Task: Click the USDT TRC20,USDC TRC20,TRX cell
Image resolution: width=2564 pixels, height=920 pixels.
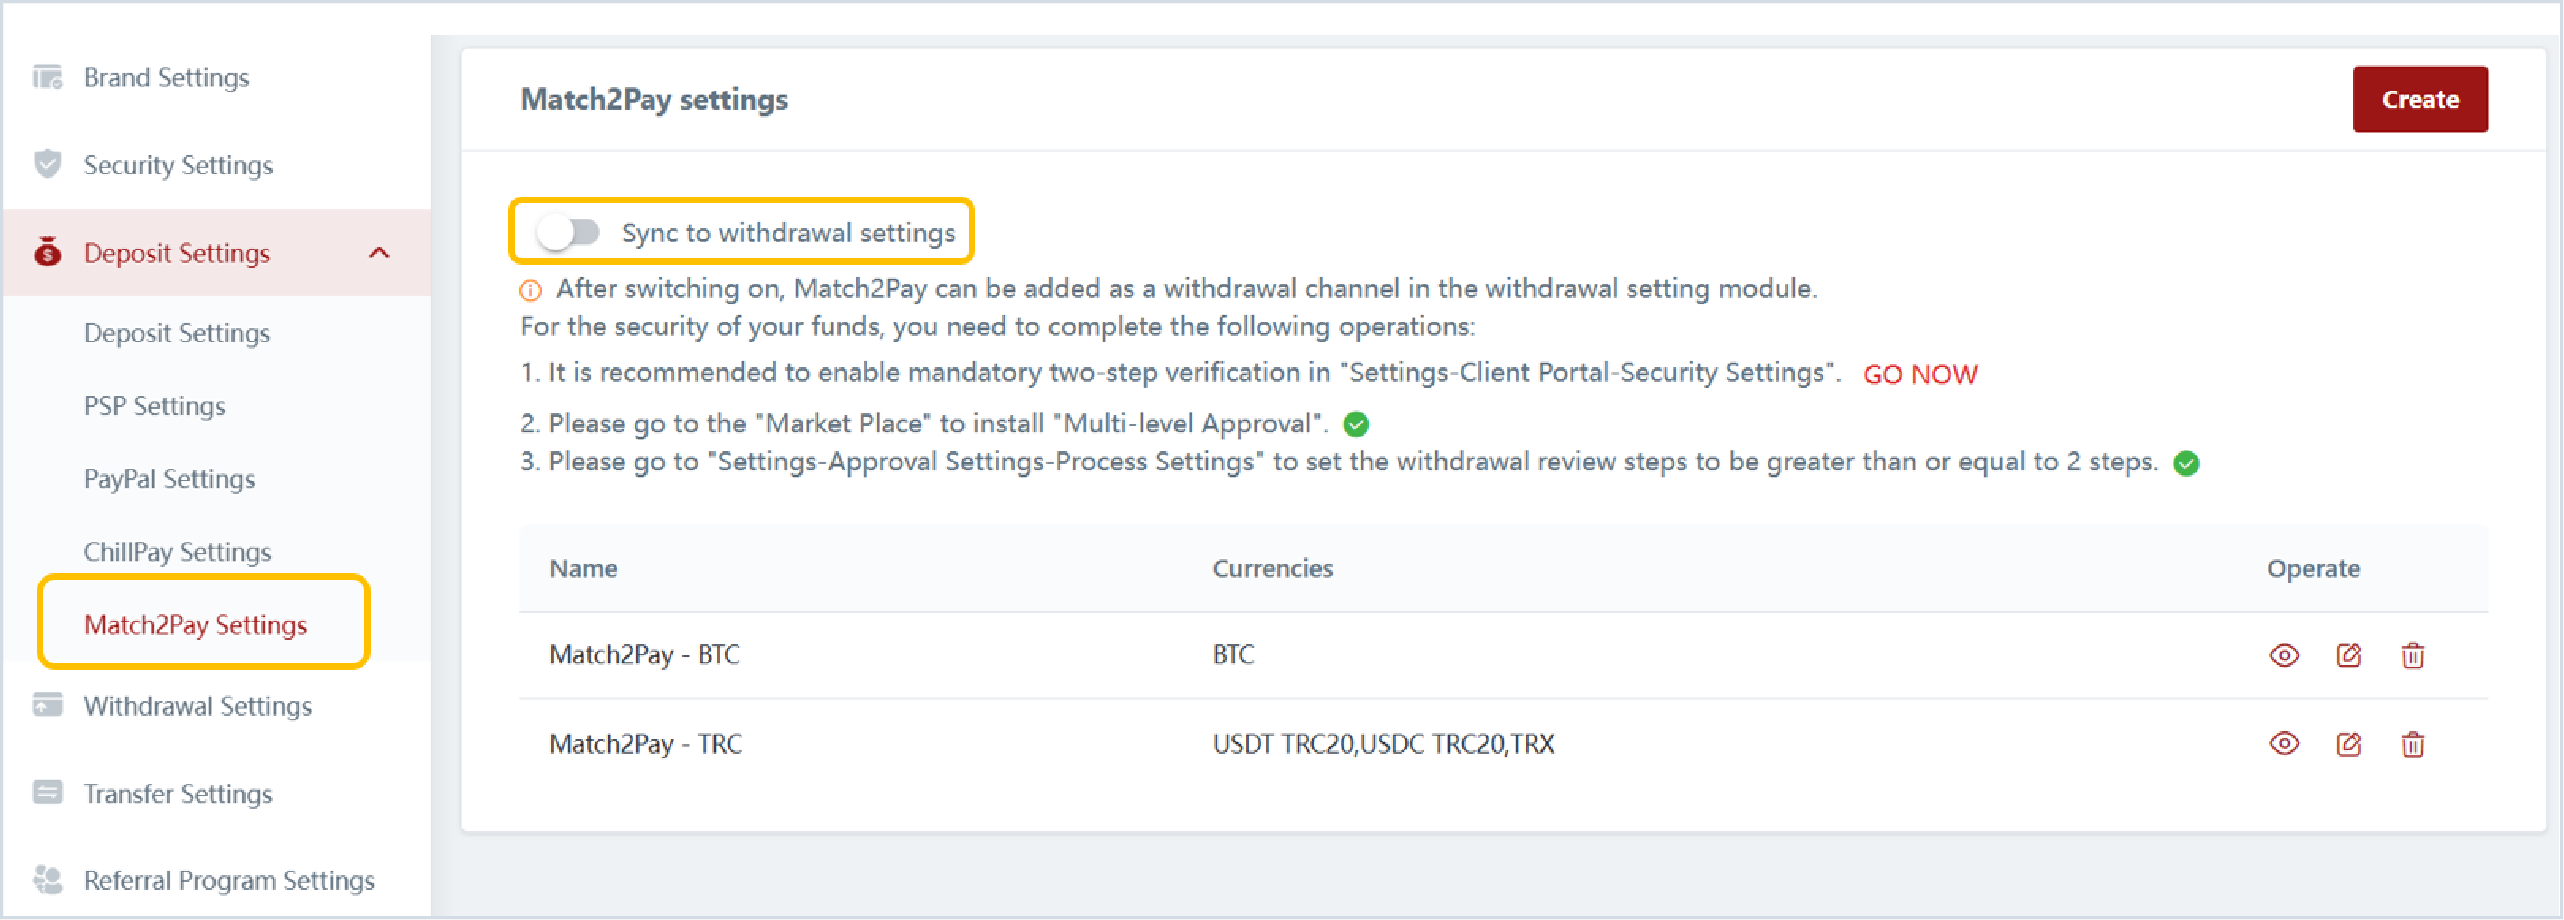Action: click(x=1384, y=745)
